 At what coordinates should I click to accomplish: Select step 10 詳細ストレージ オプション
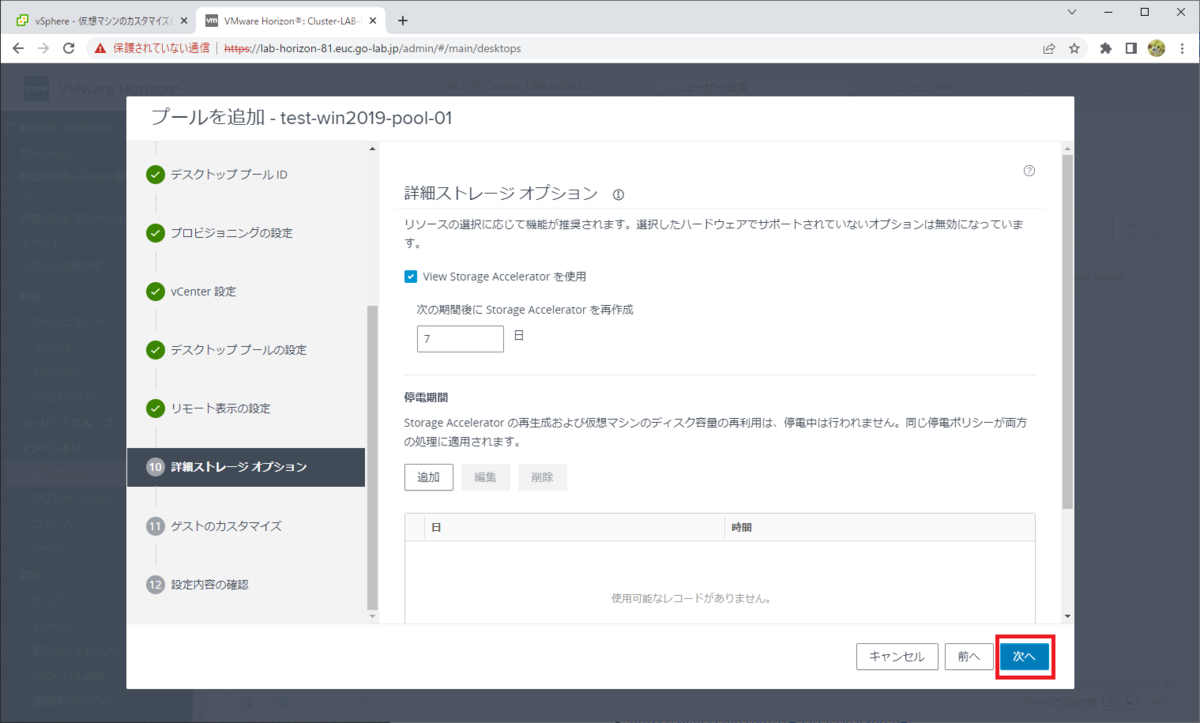click(x=246, y=467)
